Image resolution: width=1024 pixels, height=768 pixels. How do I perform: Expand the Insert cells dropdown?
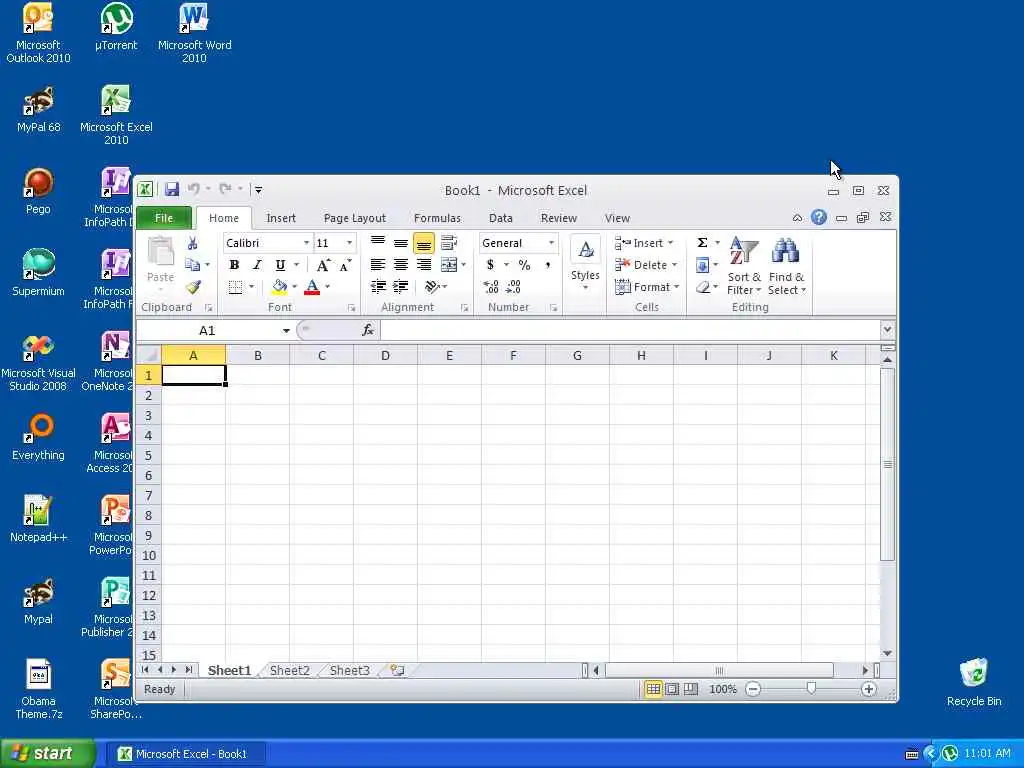pos(671,243)
